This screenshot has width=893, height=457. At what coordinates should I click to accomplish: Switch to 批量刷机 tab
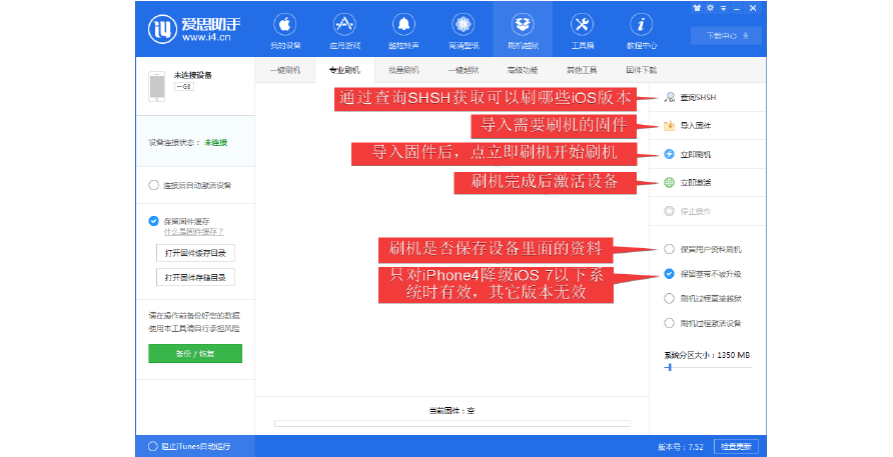pyautogui.click(x=404, y=70)
